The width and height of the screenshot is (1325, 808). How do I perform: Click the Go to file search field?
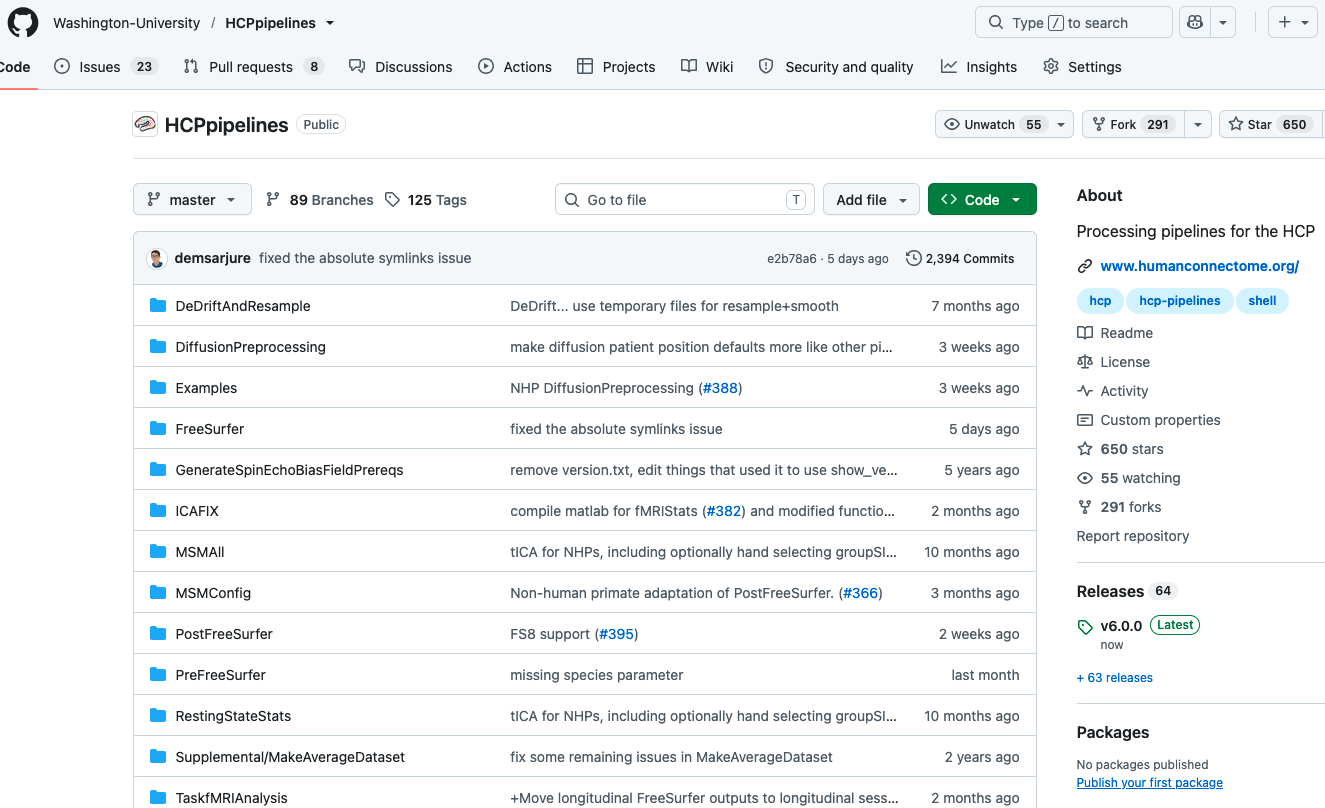coord(685,199)
